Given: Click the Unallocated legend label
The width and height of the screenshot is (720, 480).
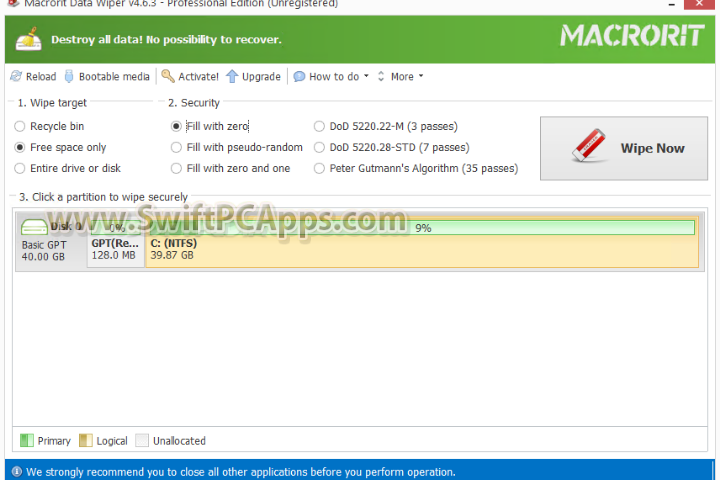Looking at the screenshot, I should coord(179,441).
